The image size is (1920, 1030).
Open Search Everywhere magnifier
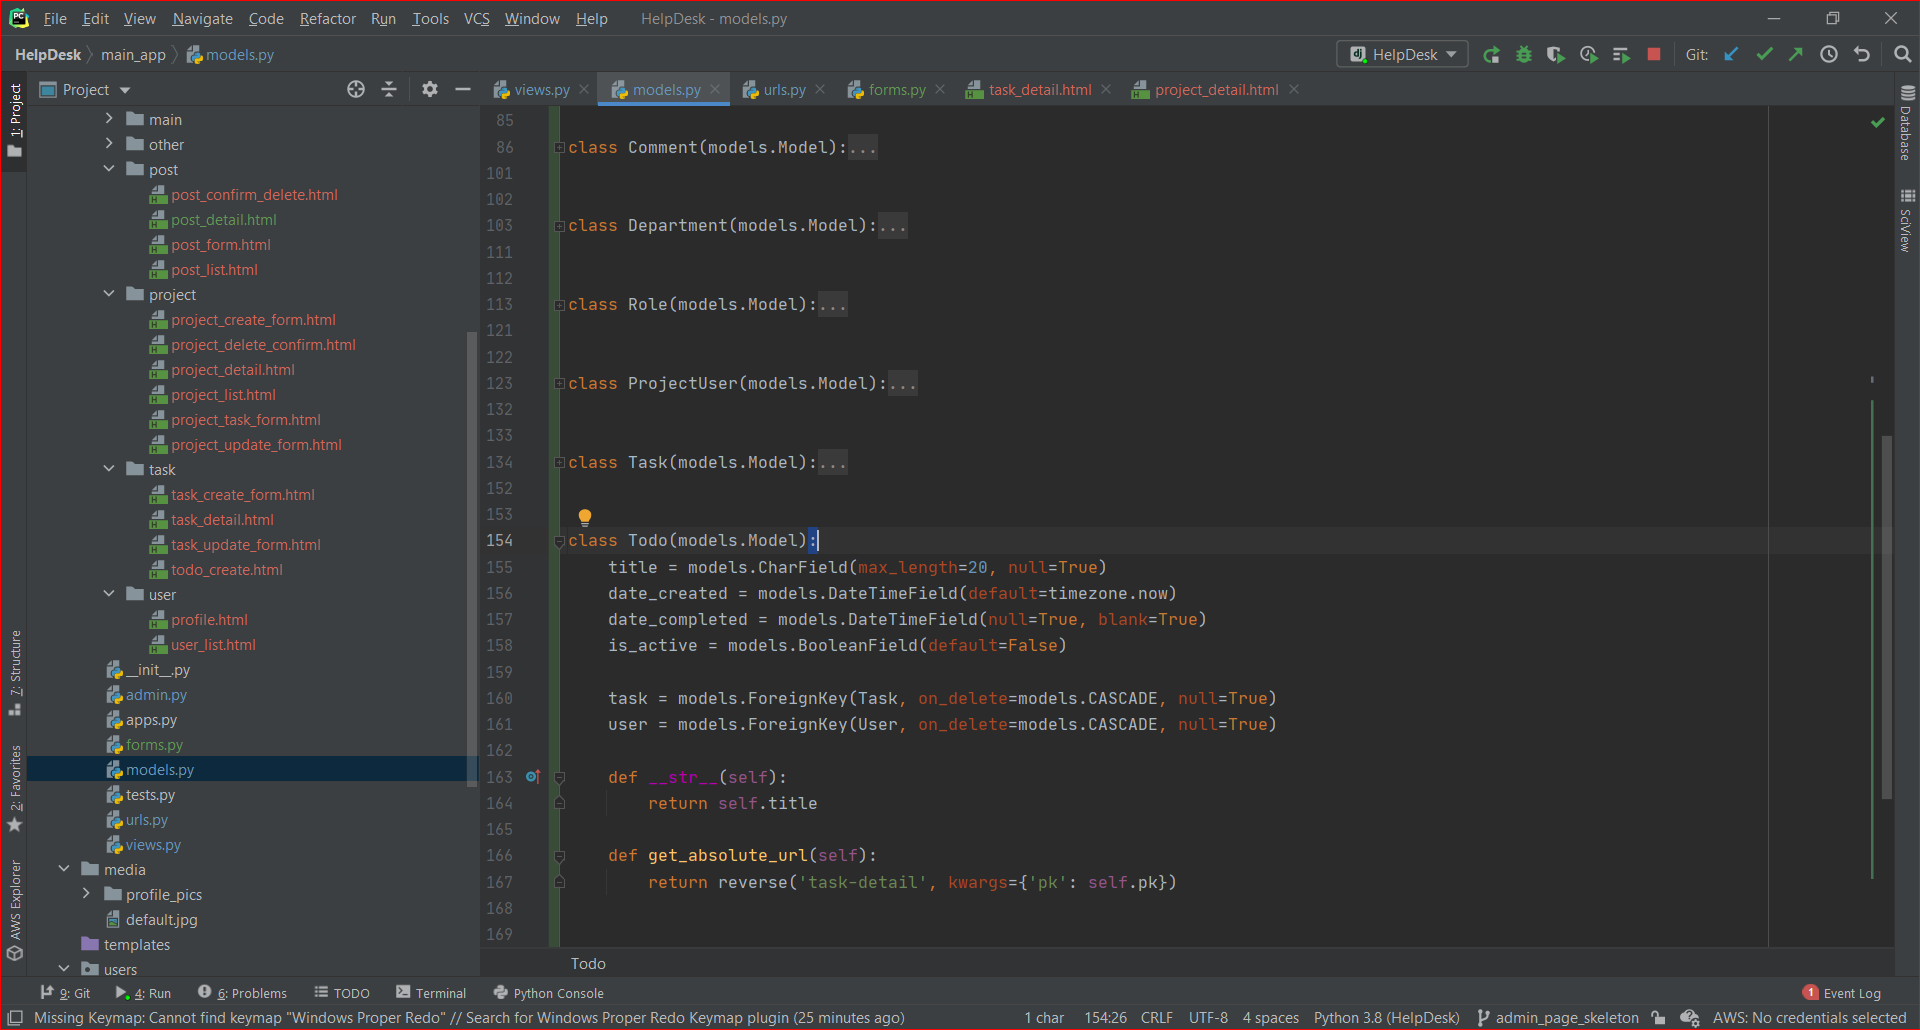click(x=1903, y=55)
